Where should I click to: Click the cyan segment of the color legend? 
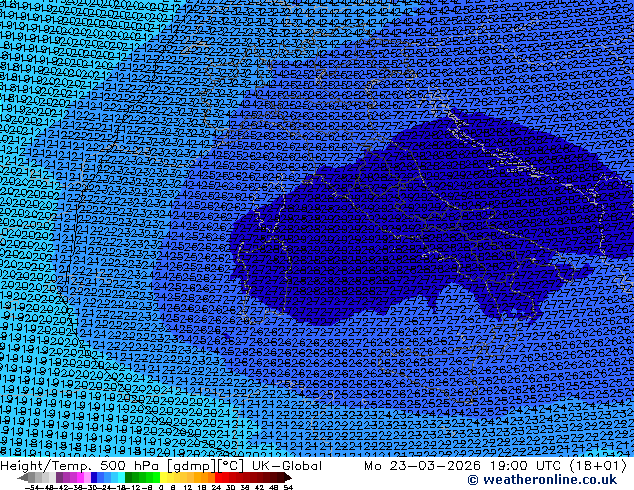(x=121, y=477)
